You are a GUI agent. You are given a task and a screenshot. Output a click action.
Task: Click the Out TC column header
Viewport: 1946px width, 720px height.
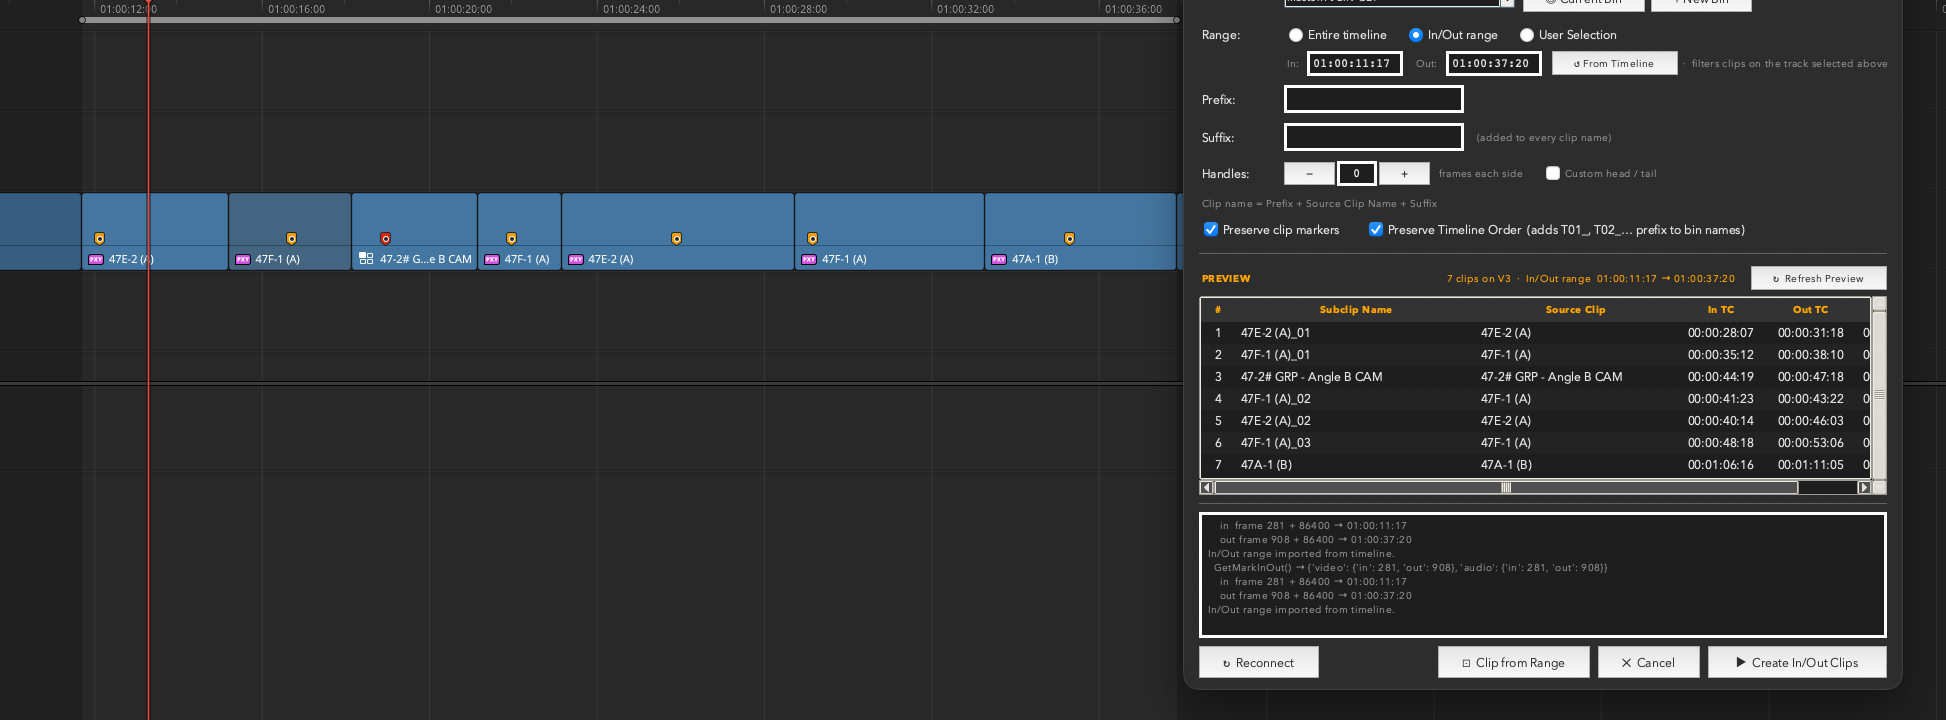[1810, 310]
